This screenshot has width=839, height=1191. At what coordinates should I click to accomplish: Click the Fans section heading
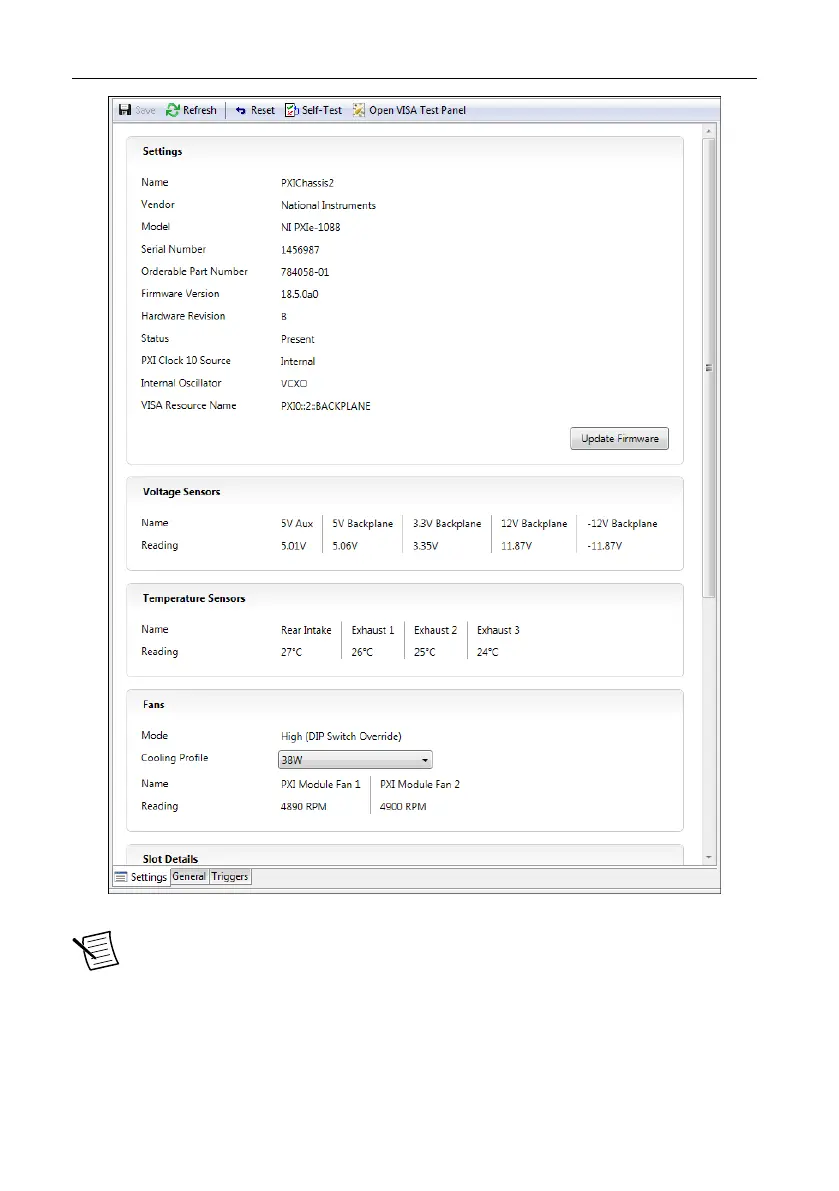pyautogui.click(x=153, y=705)
